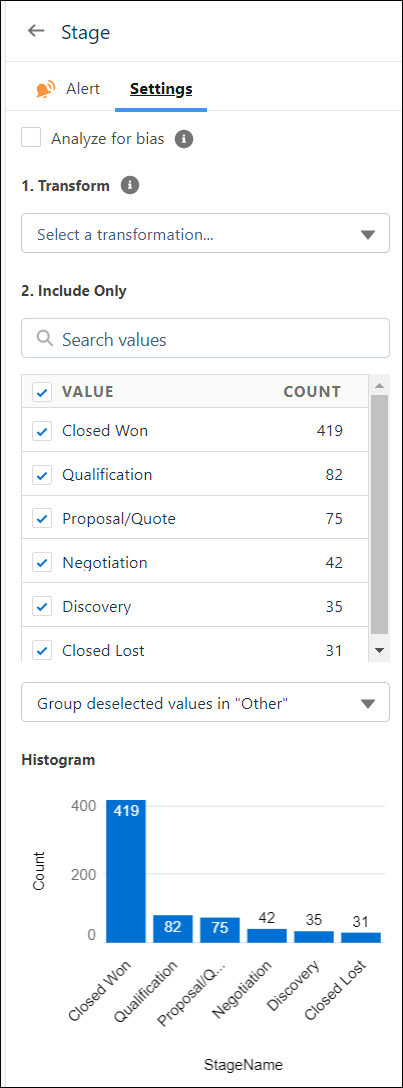Select the Settings tab
The height and width of the screenshot is (1088, 403).
pos(161,89)
